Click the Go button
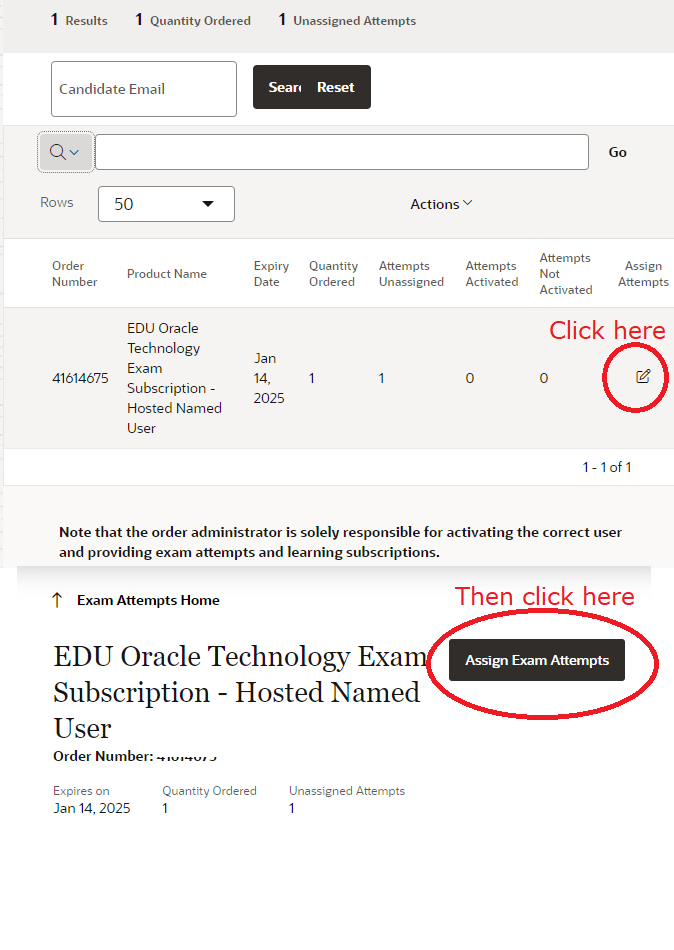674x950 pixels. (x=618, y=152)
